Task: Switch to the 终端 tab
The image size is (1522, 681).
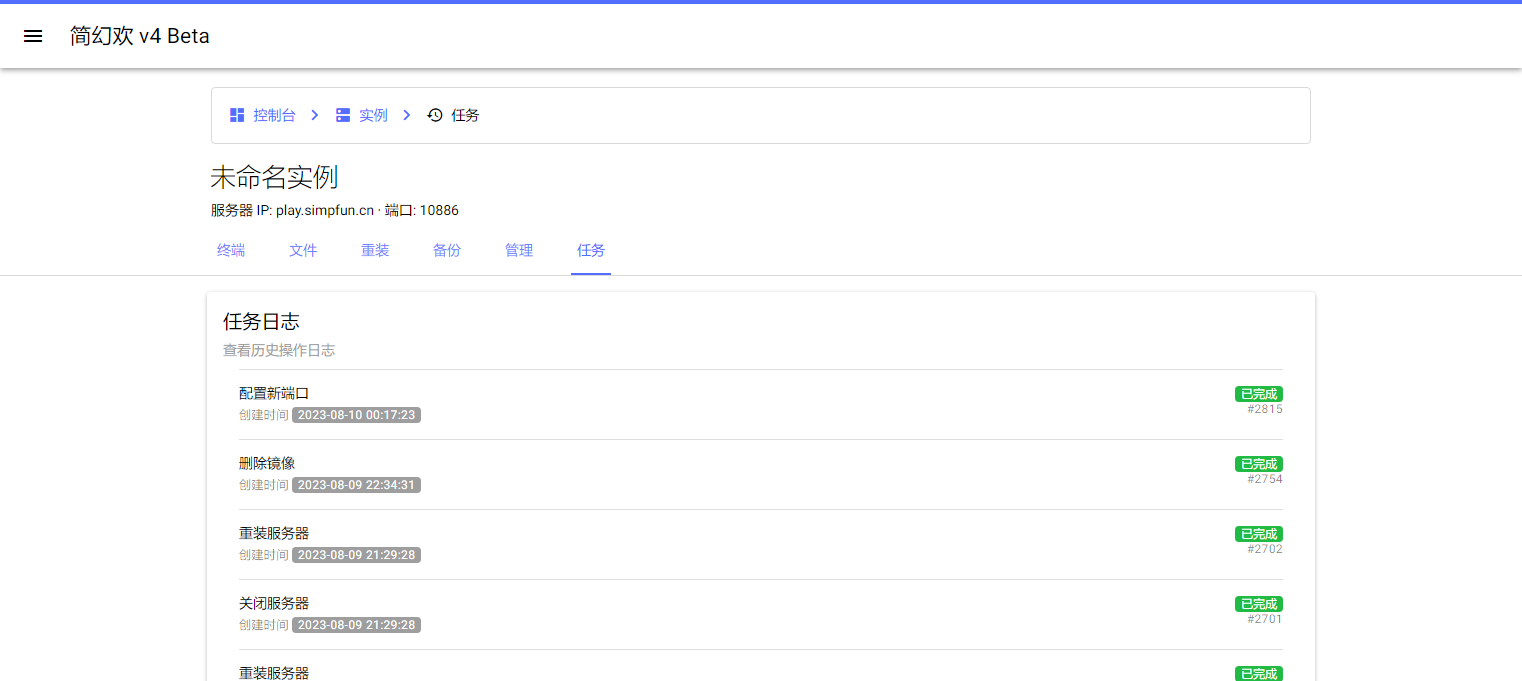Action: 231,250
